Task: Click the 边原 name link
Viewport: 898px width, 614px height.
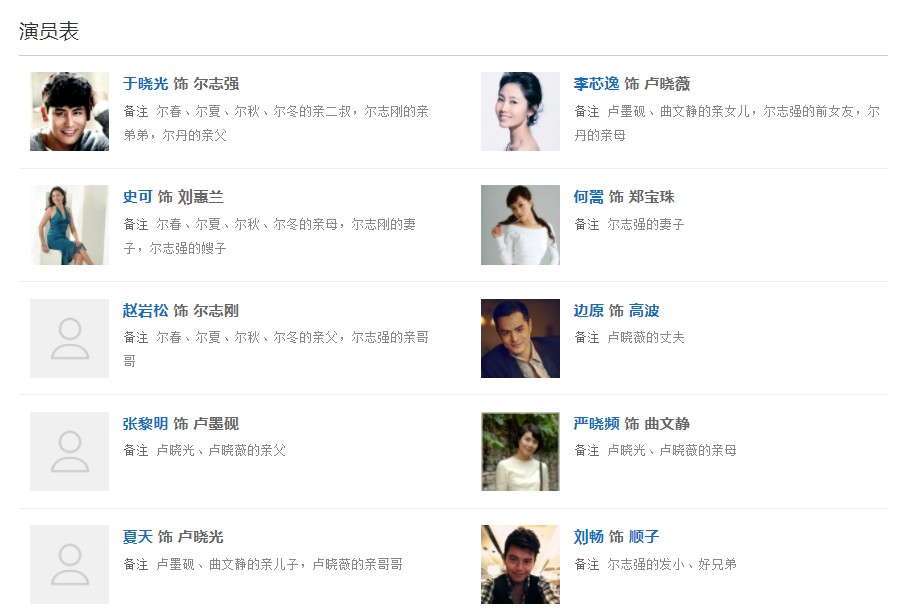Action: (588, 311)
